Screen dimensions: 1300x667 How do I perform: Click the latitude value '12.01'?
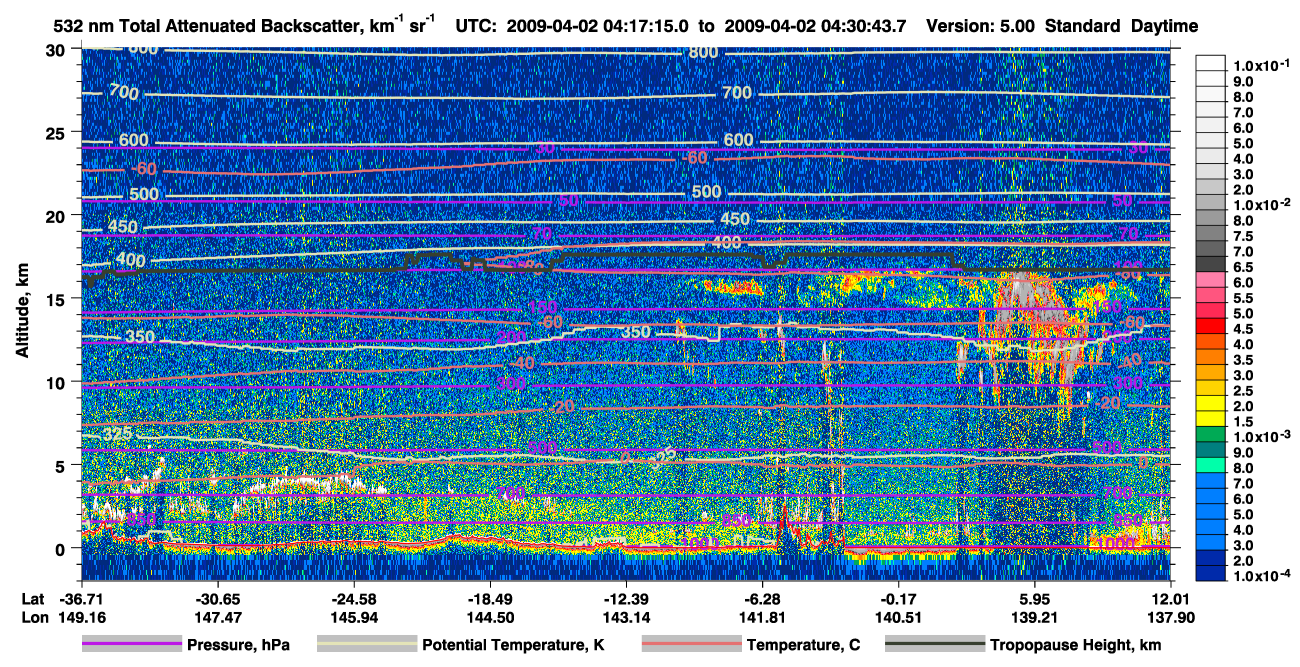tap(1171, 598)
